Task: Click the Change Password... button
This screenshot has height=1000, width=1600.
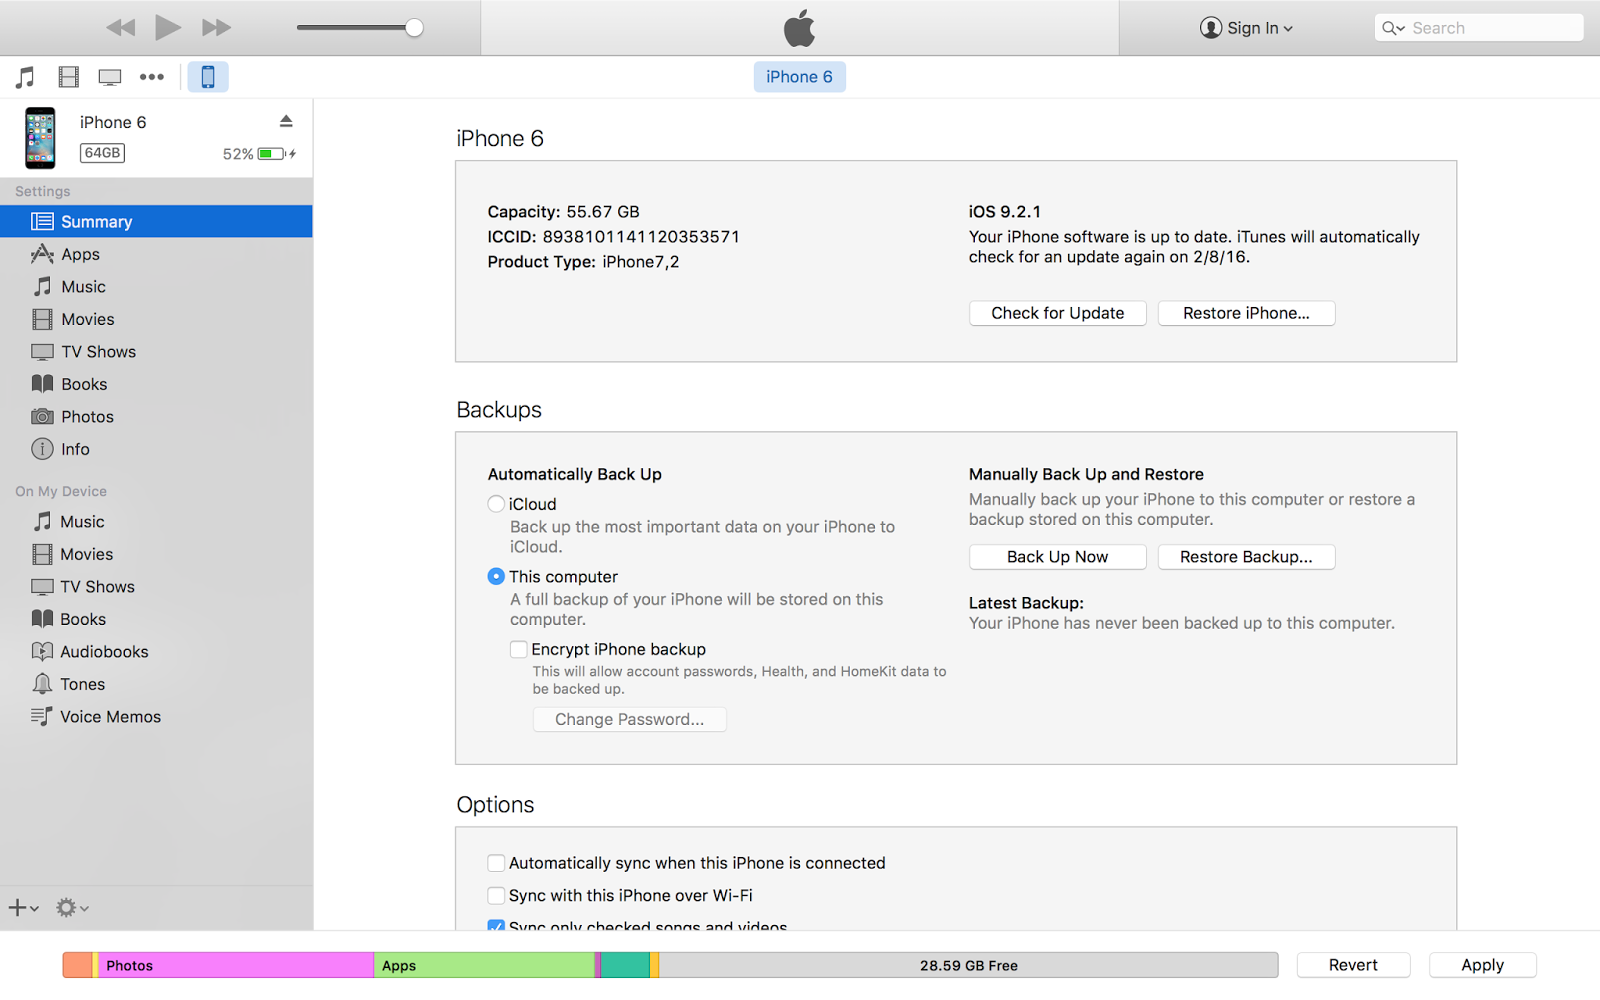Action: (x=629, y=719)
